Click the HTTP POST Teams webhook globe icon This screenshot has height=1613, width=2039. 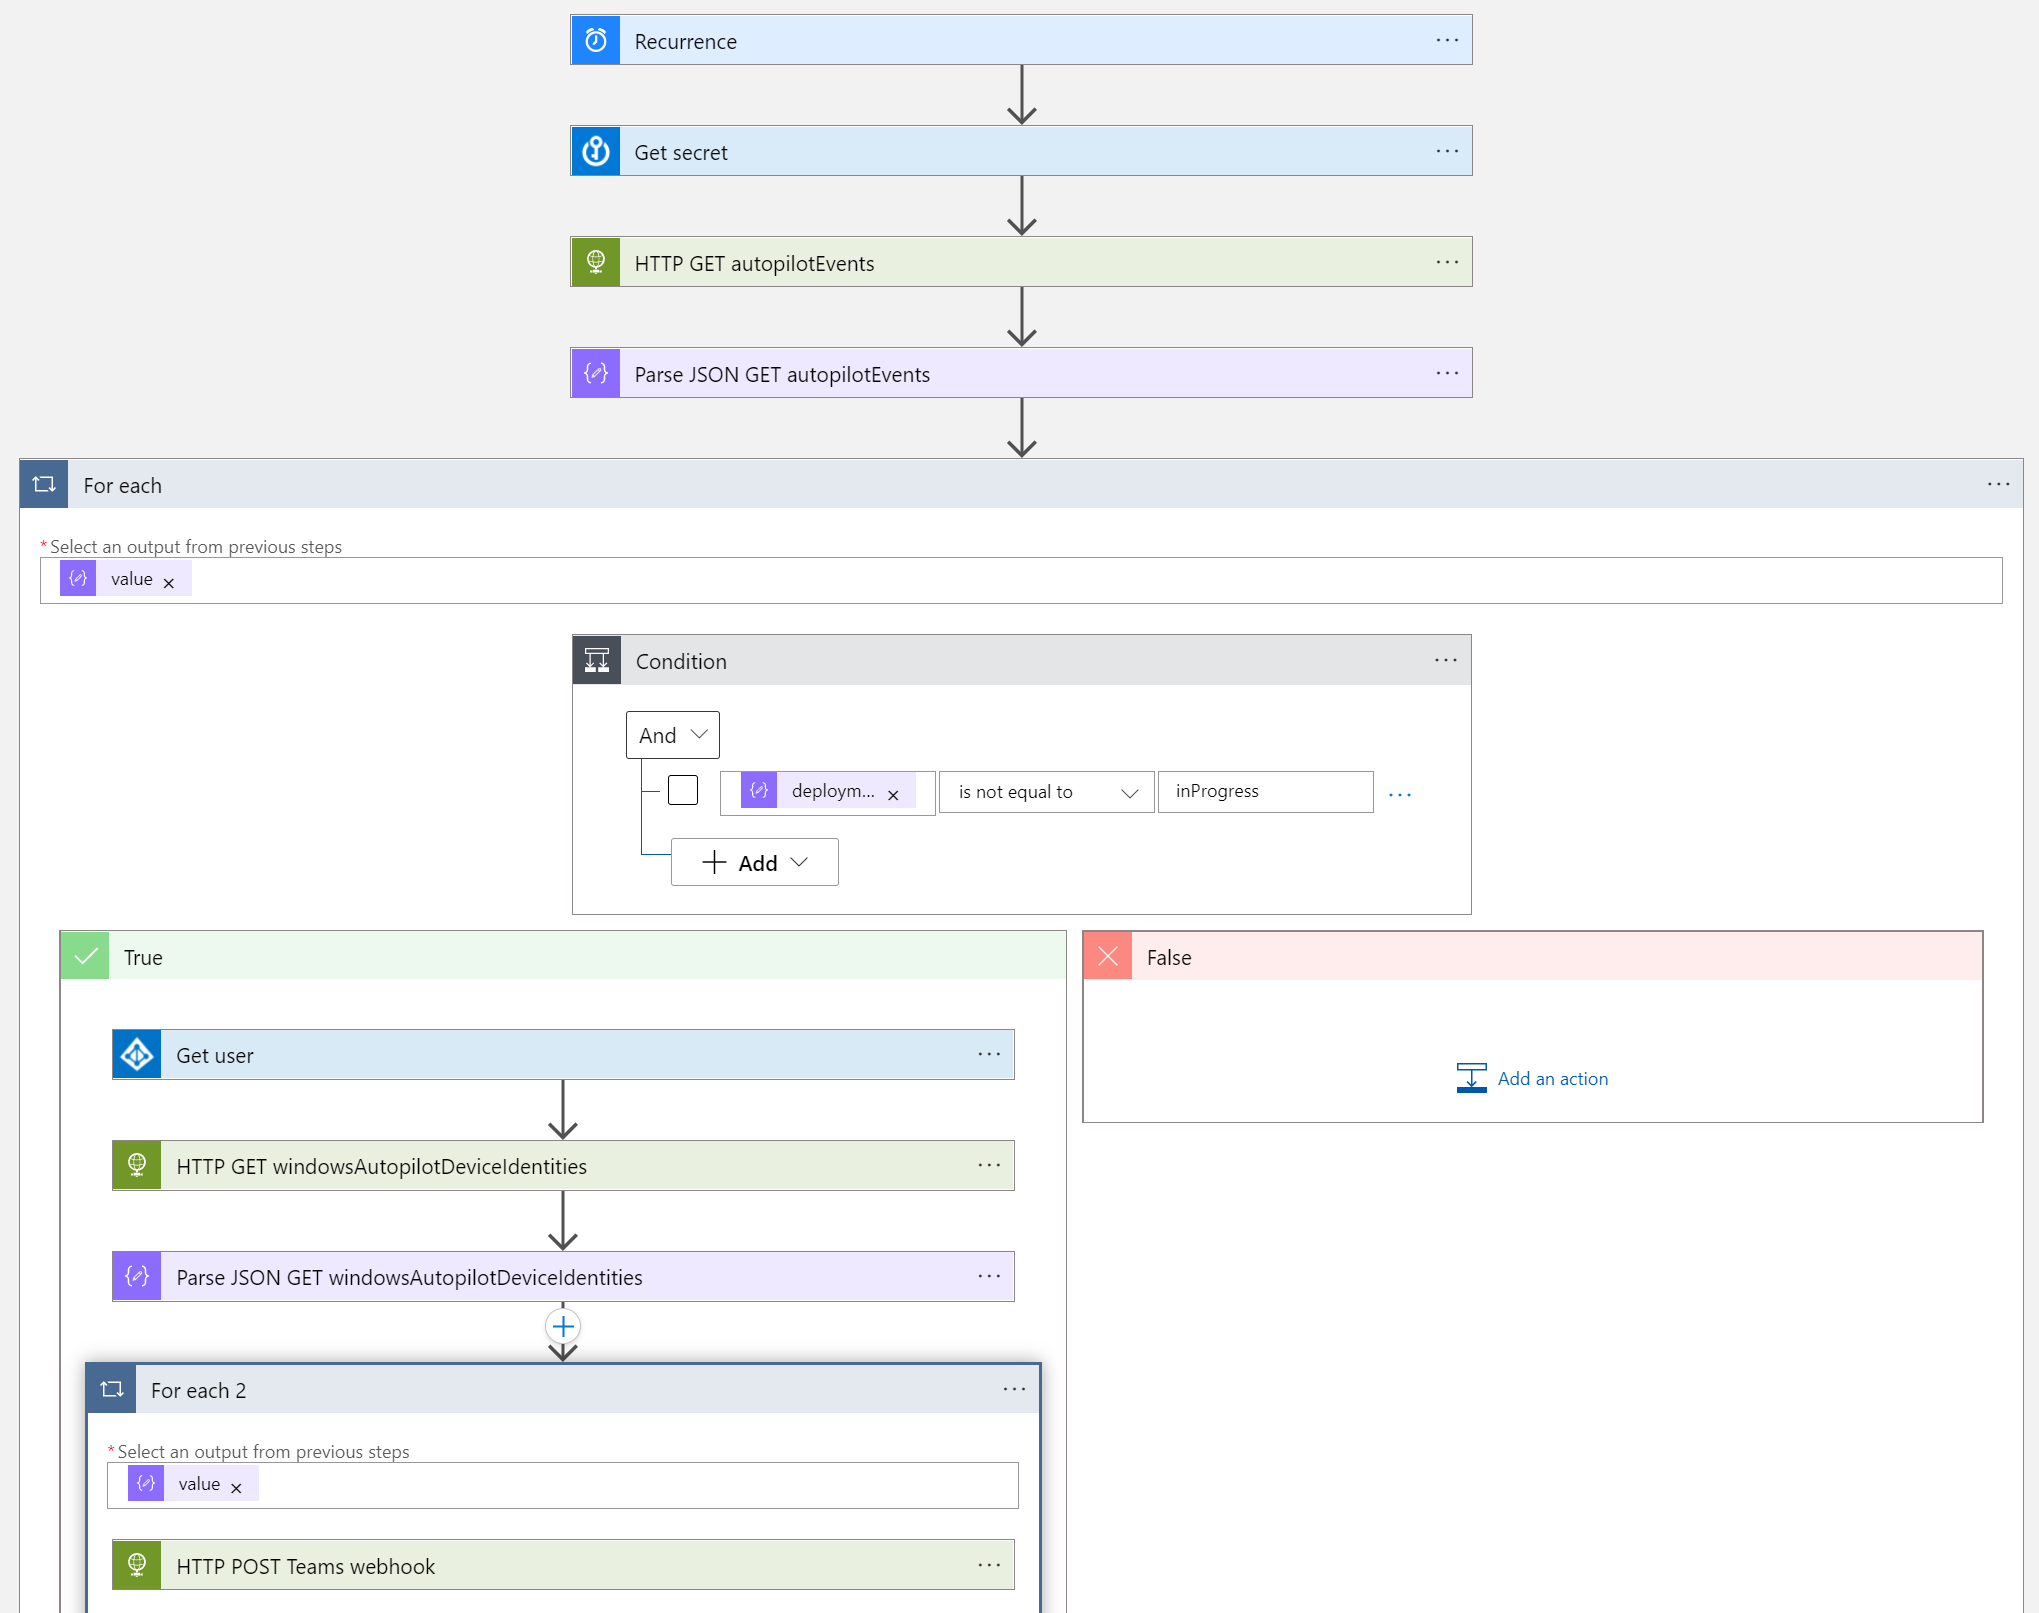click(136, 1565)
